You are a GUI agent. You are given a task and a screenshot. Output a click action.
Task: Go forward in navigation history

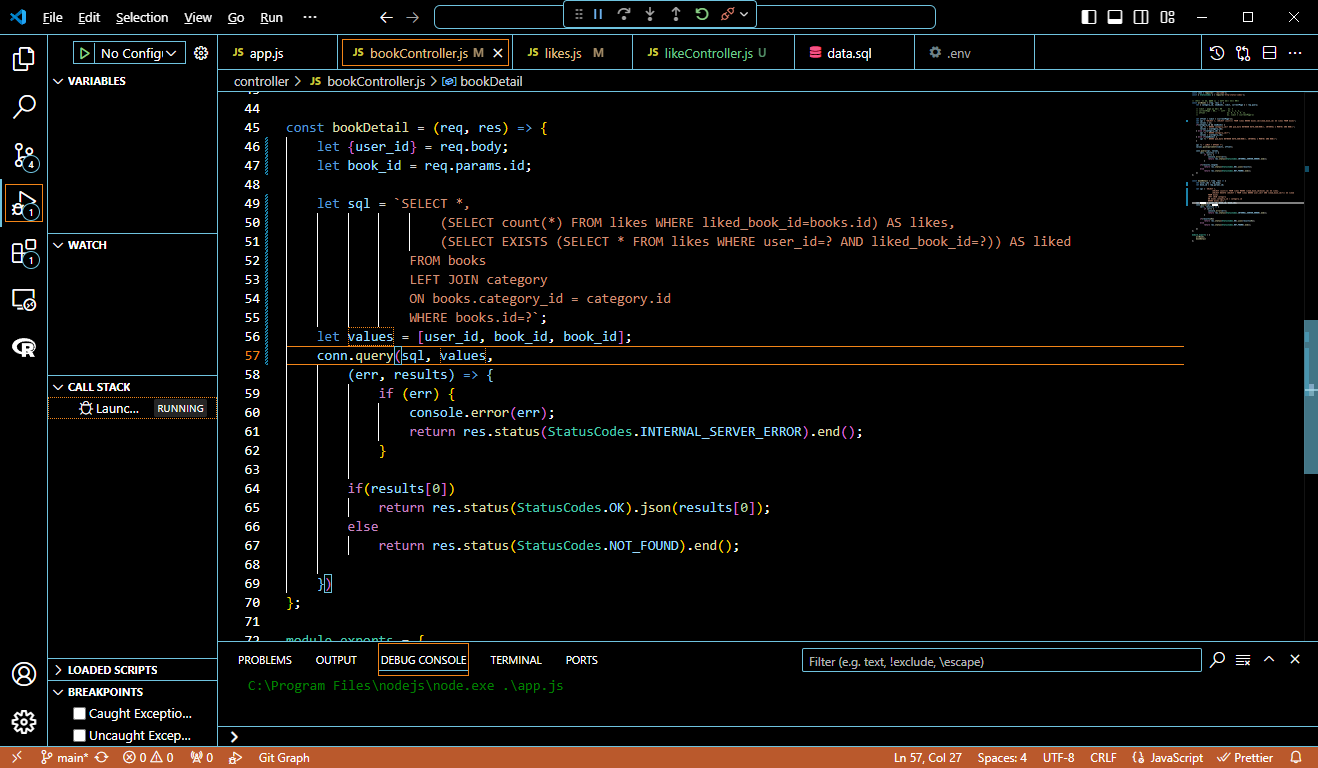click(413, 17)
